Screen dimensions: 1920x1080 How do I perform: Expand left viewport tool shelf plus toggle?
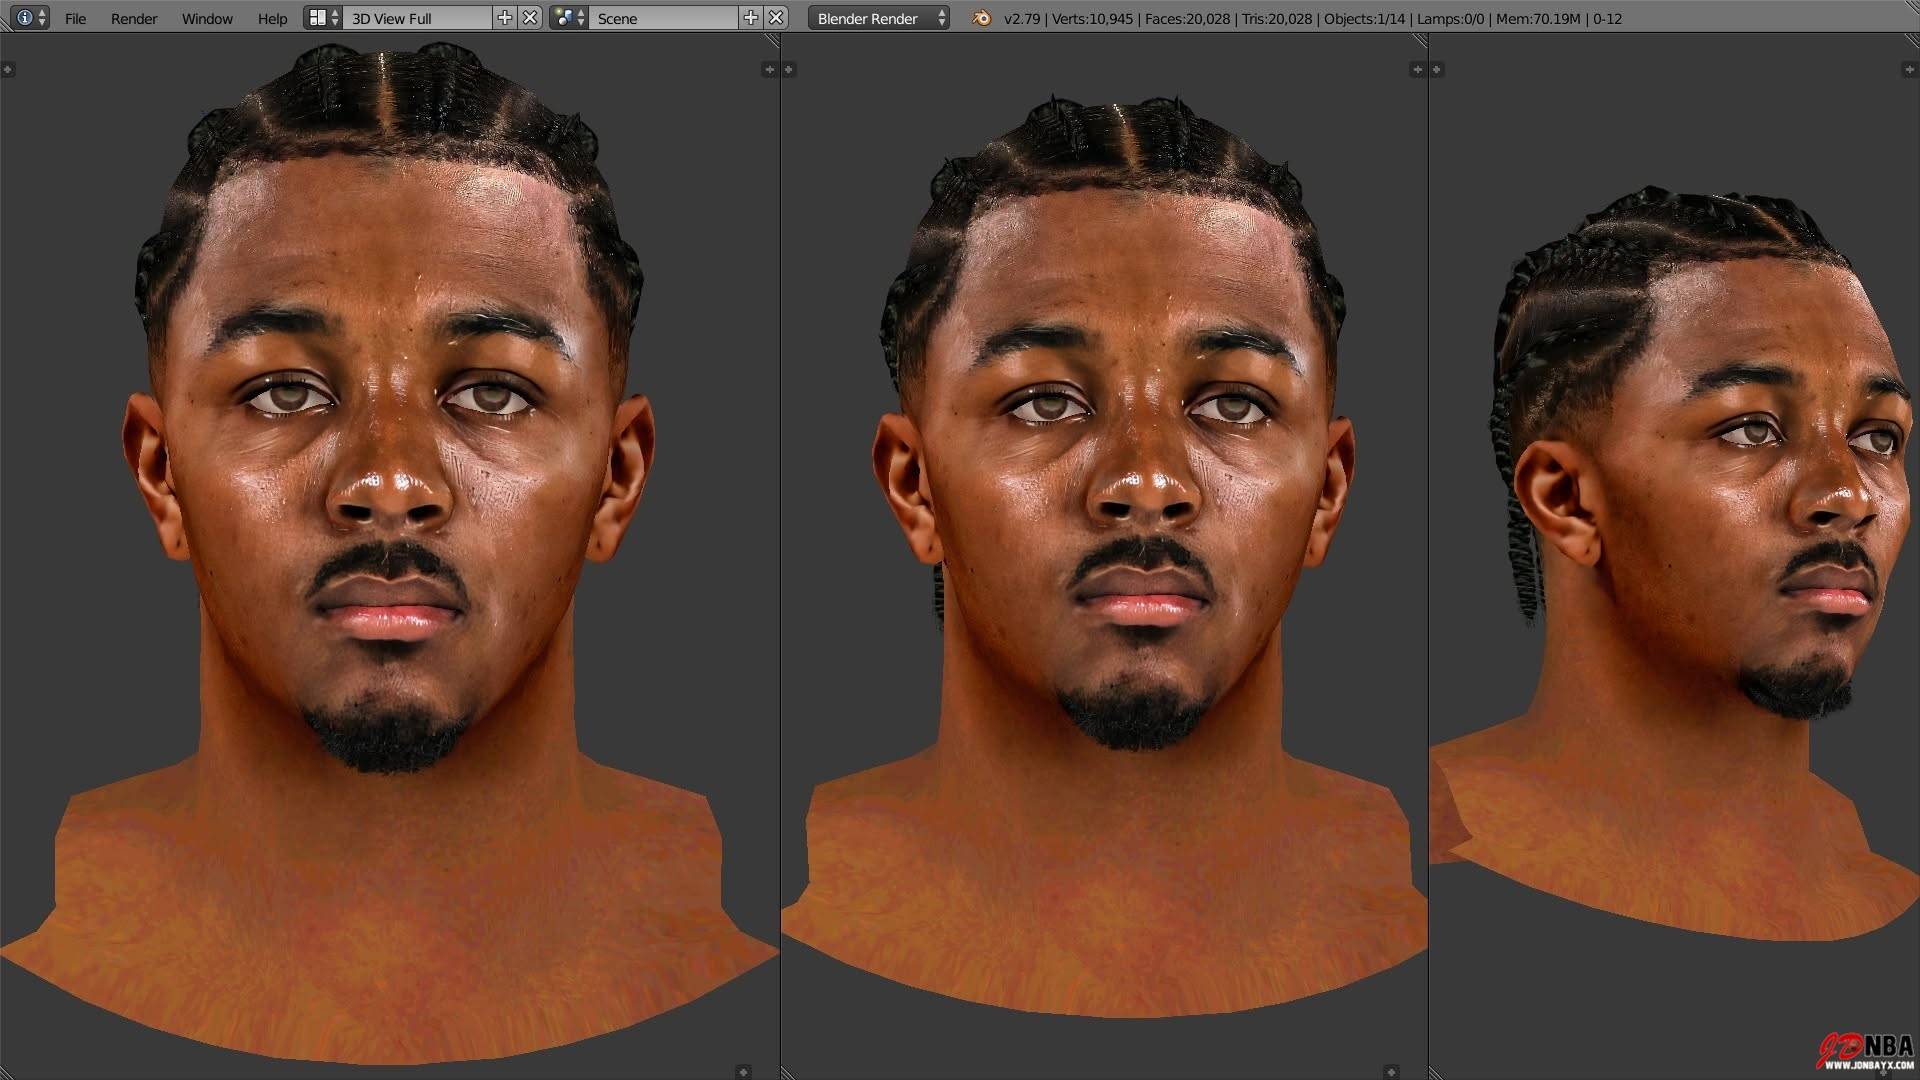pos(8,69)
